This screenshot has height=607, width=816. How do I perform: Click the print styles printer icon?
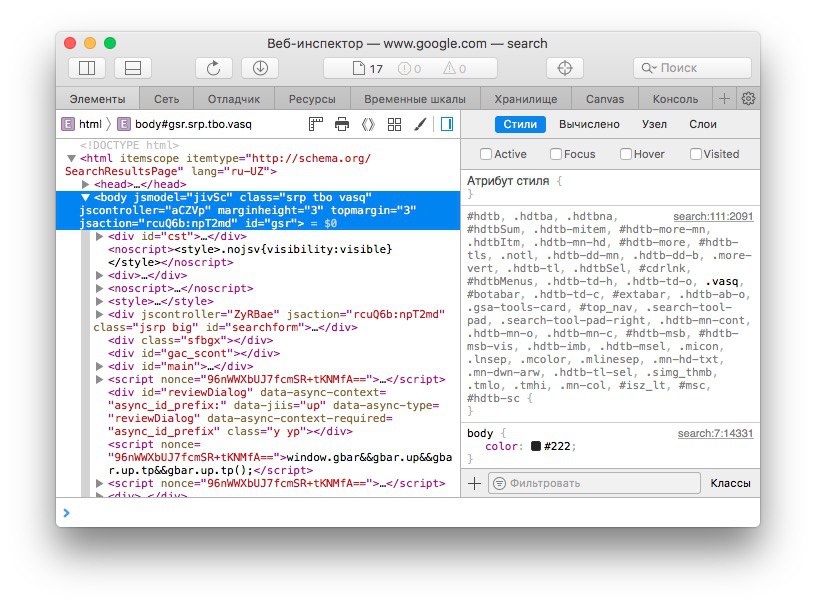[342, 124]
